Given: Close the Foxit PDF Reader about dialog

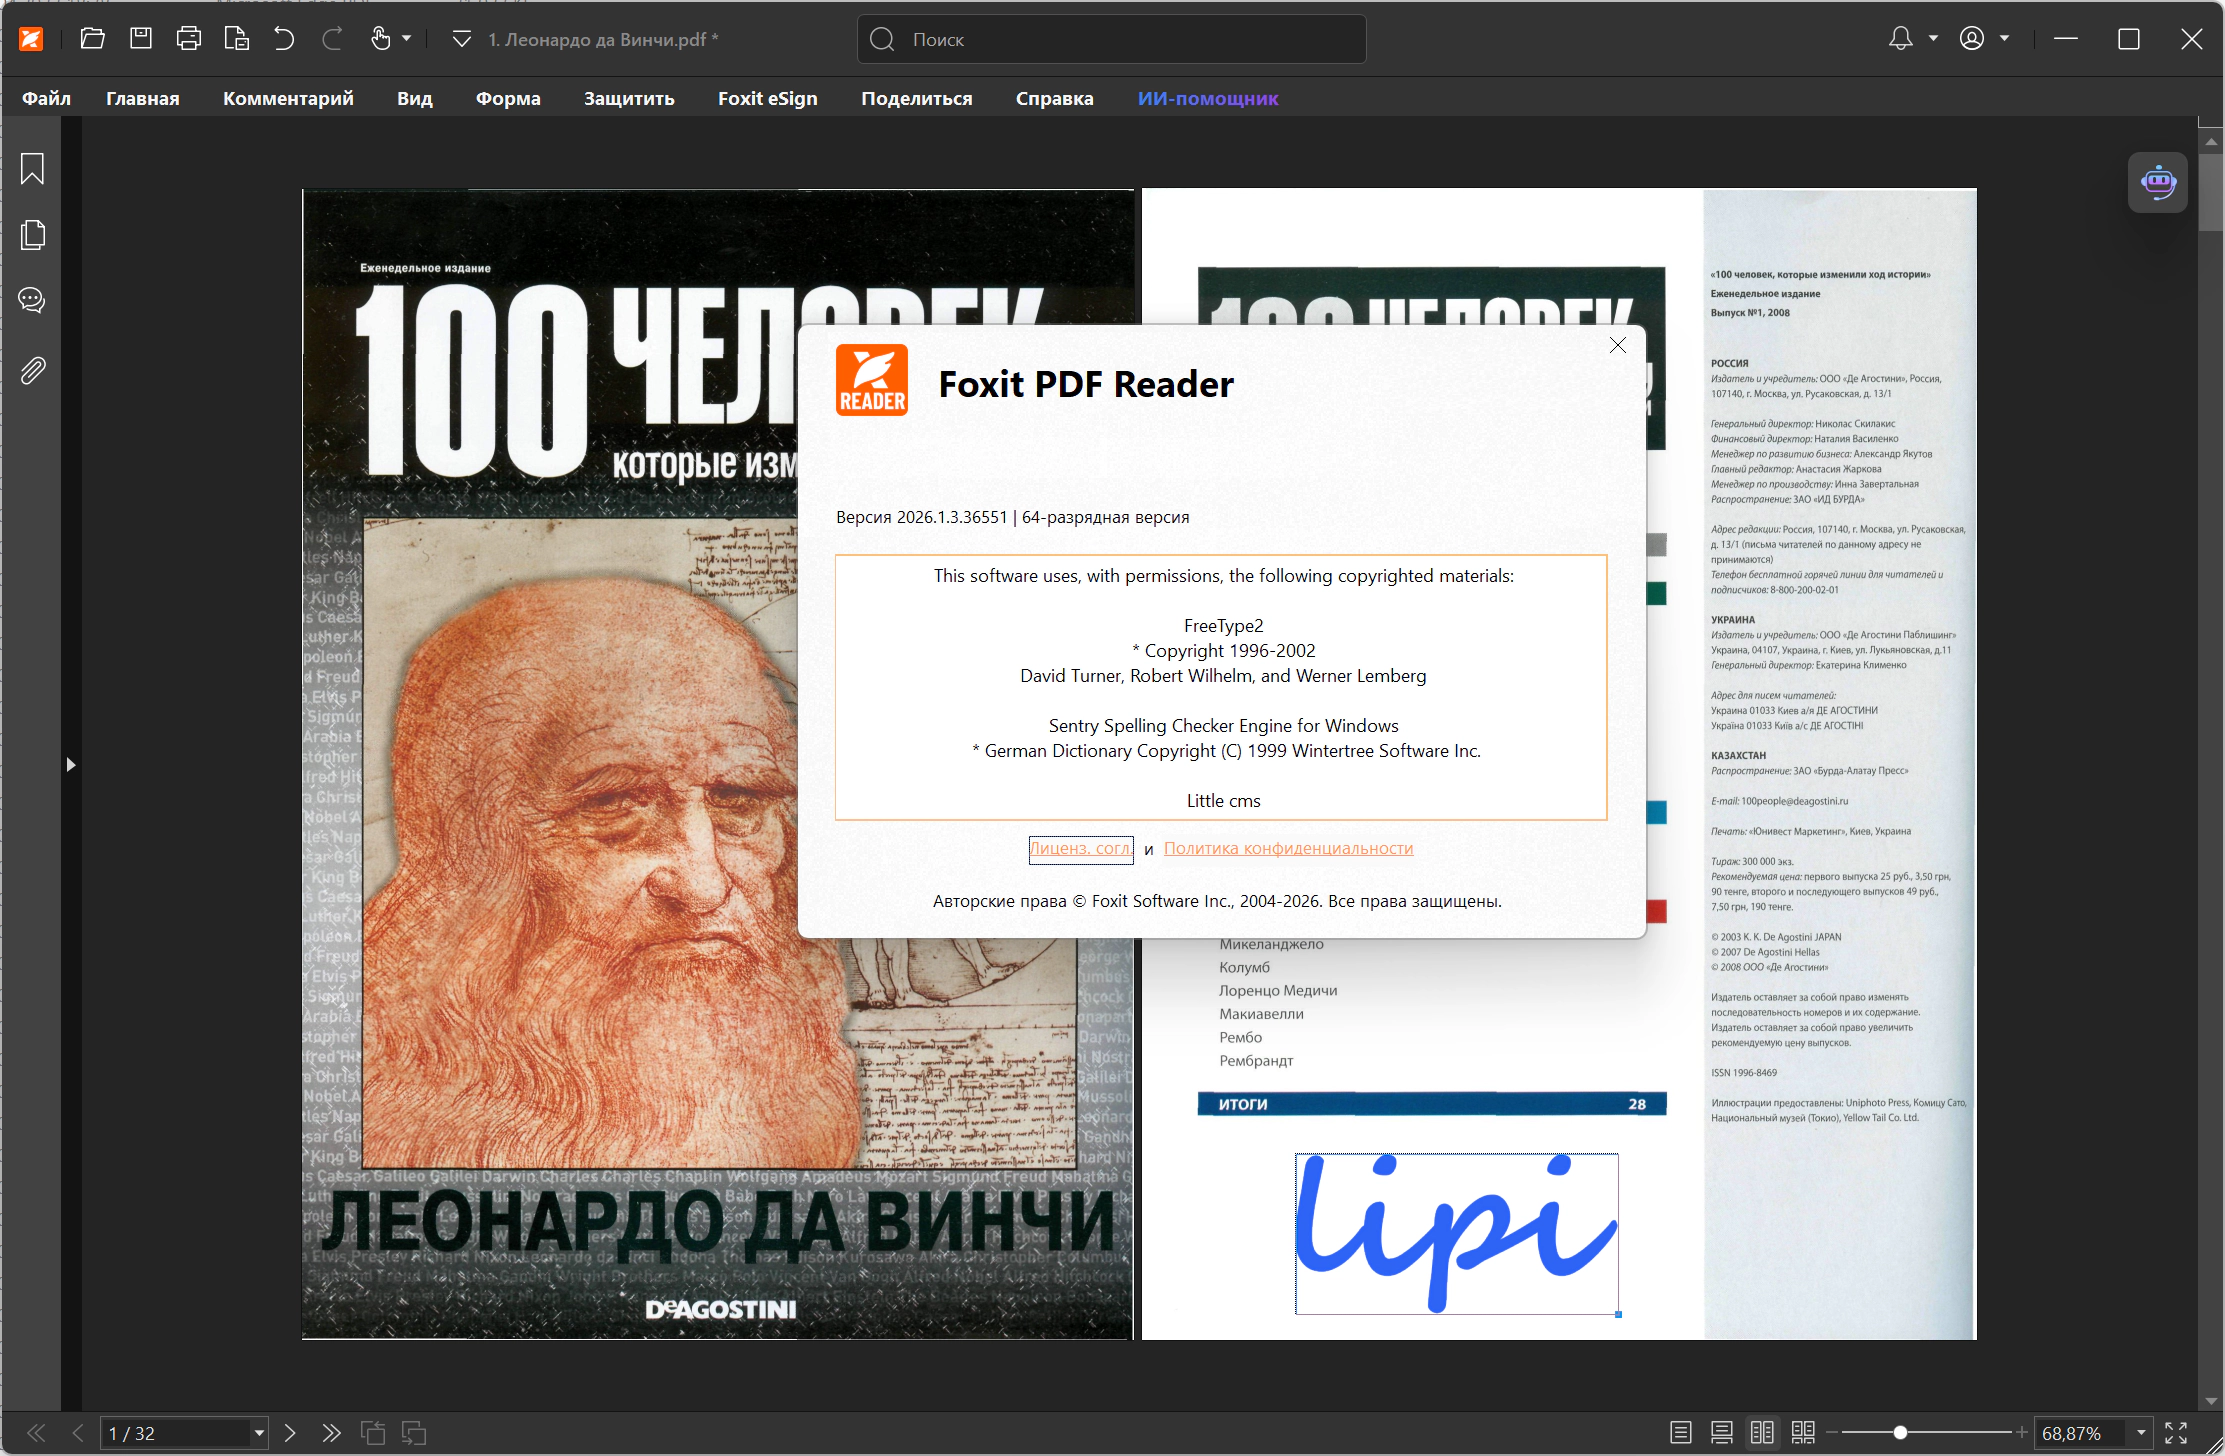Looking at the screenshot, I should point(1618,345).
